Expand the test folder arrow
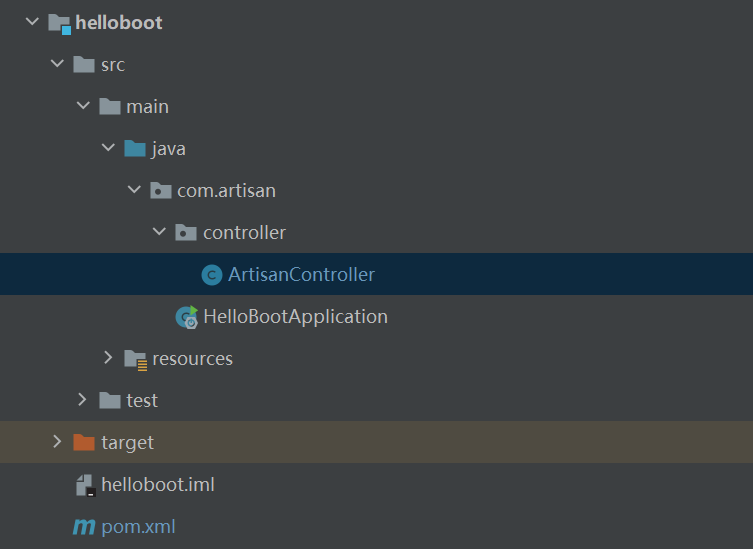Viewport: 753px width, 549px height. [x=83, y=400]
